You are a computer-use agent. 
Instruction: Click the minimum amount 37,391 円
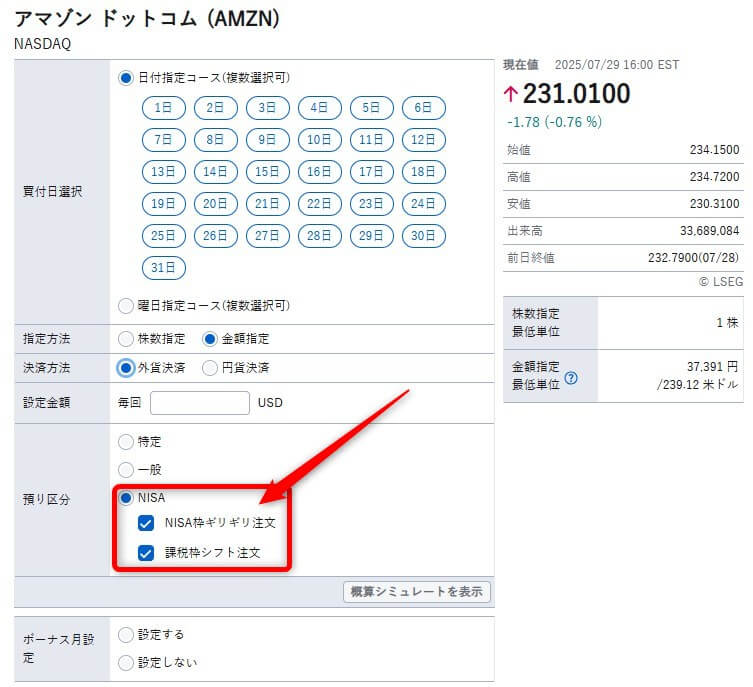click(x=712, y=367)
